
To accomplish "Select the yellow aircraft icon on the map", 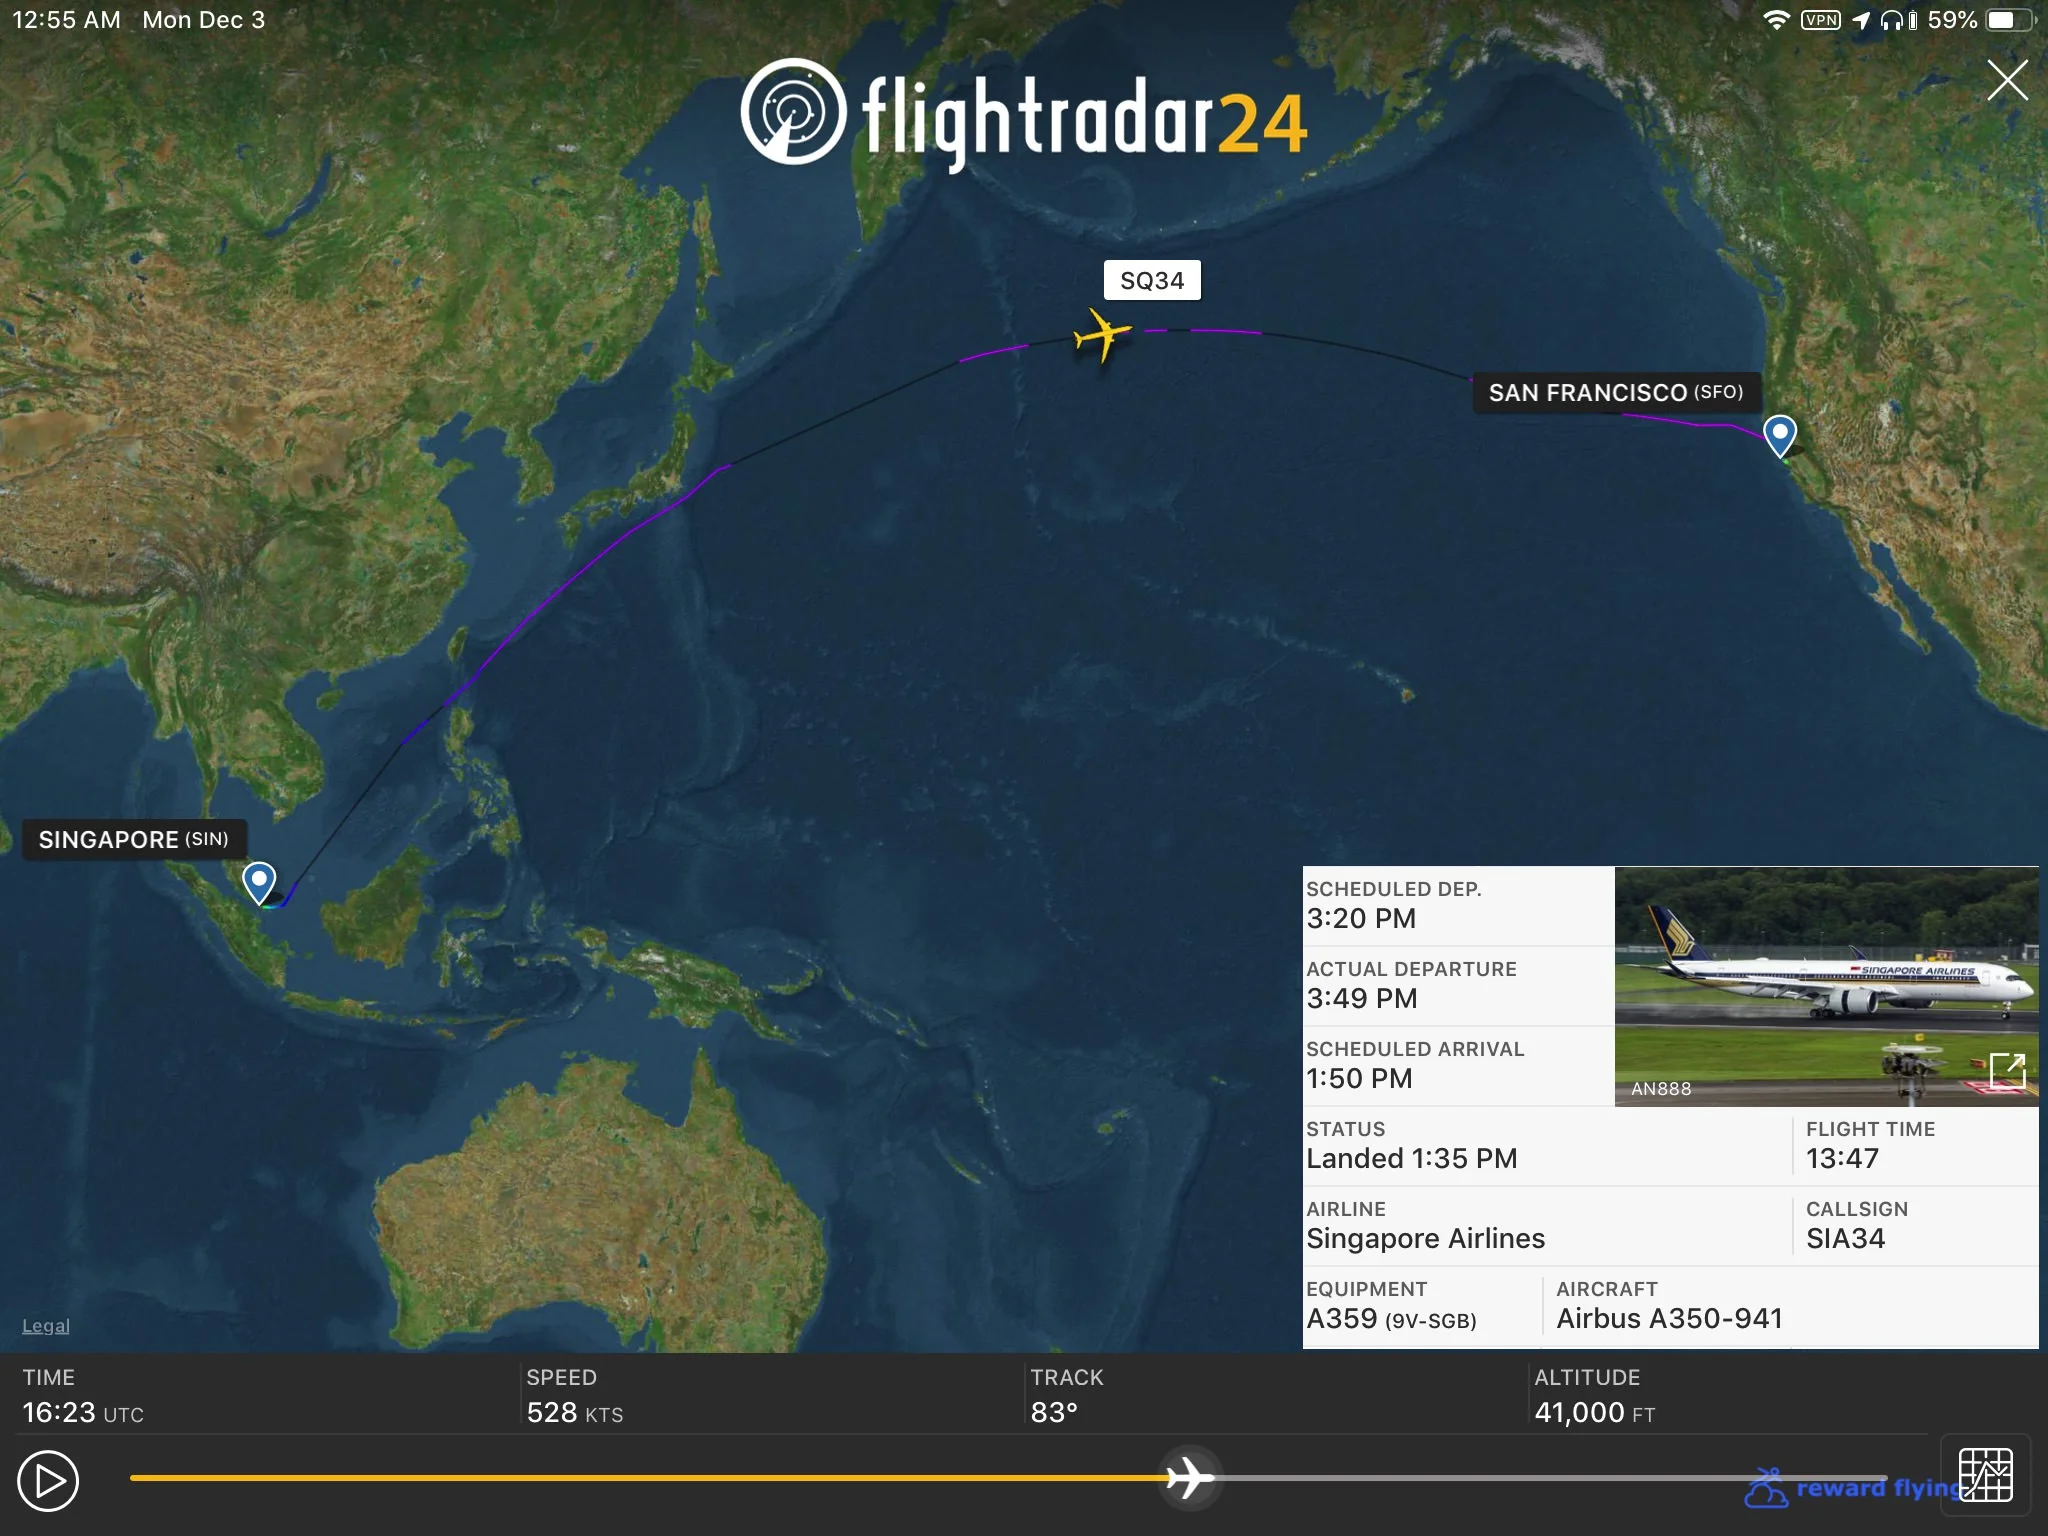I will (1102, 335).
